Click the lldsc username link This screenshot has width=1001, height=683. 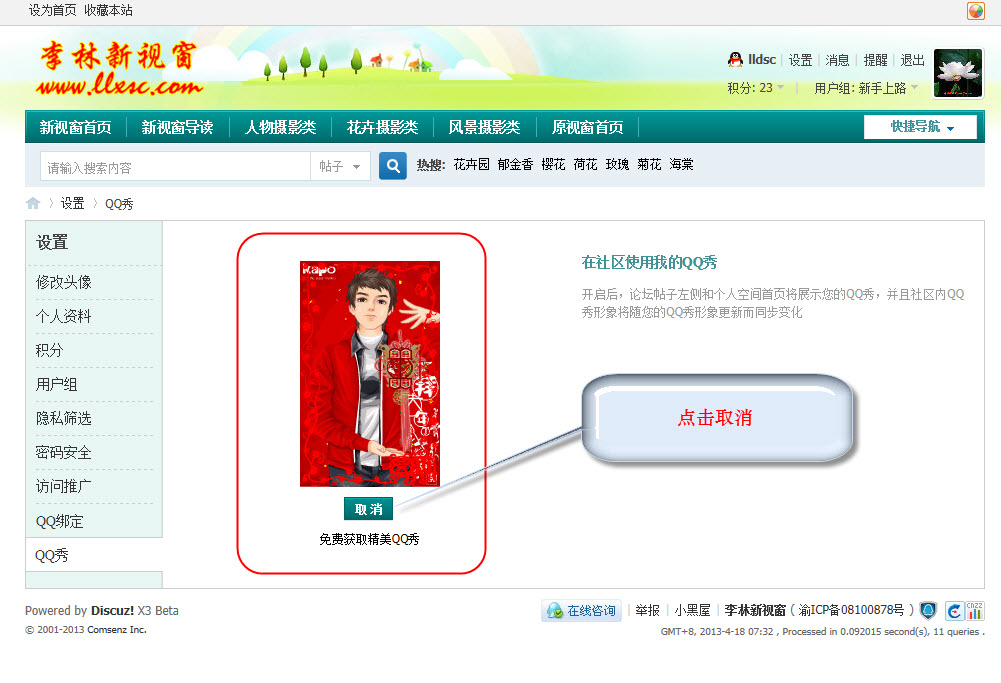[762, 59]
